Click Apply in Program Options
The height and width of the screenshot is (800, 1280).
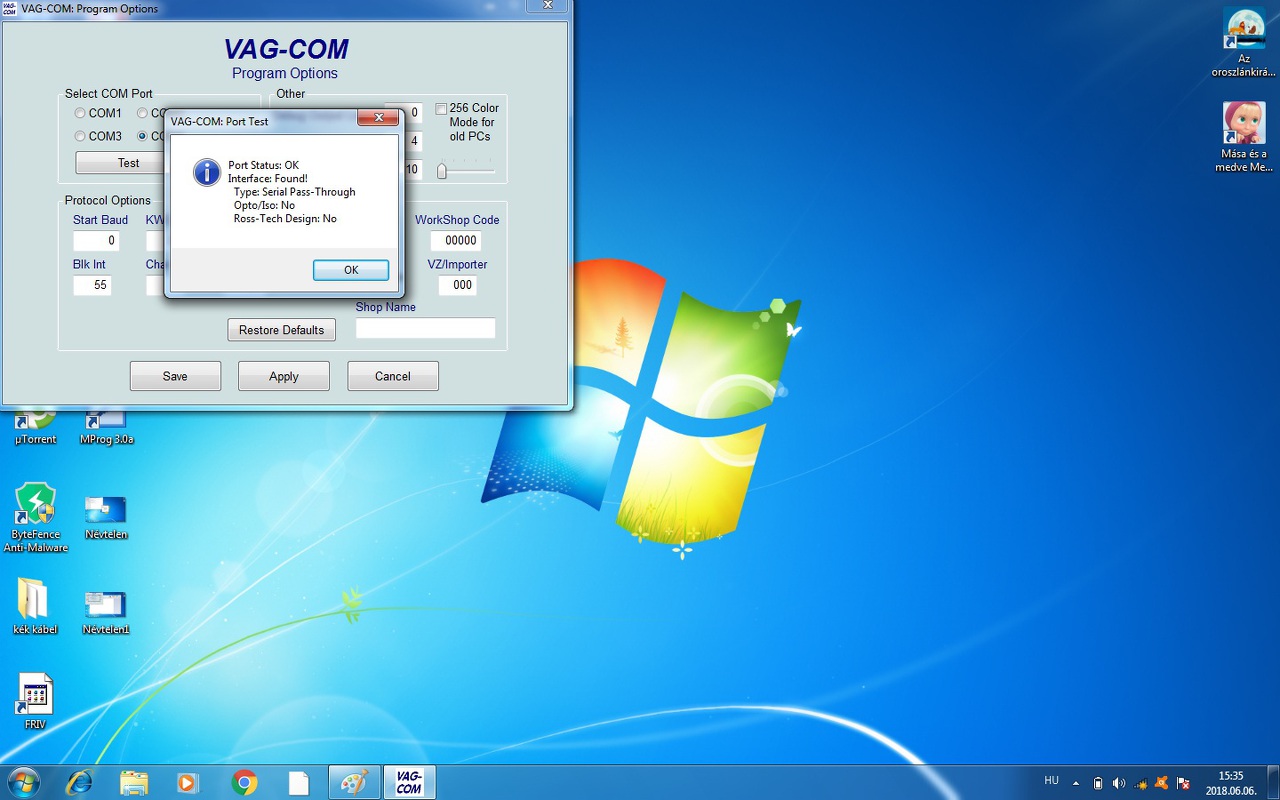284,376
